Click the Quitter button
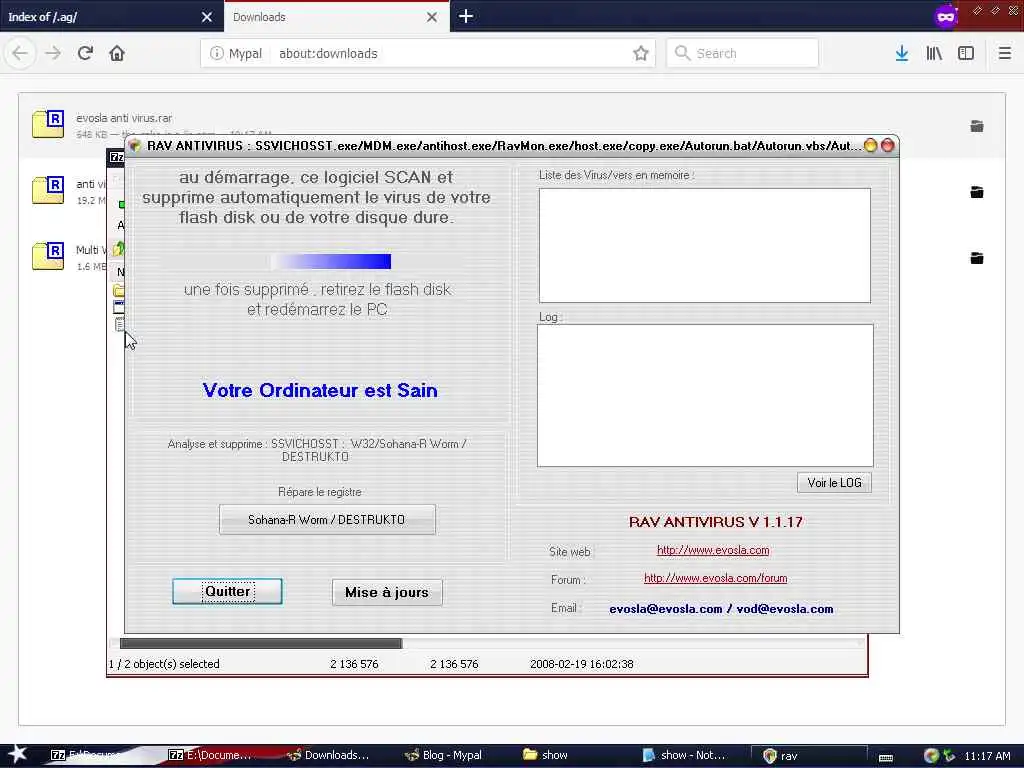Image resolution: width=1024 pixels, height=768 pixels. pyautogui.click(x=227, y=592)
